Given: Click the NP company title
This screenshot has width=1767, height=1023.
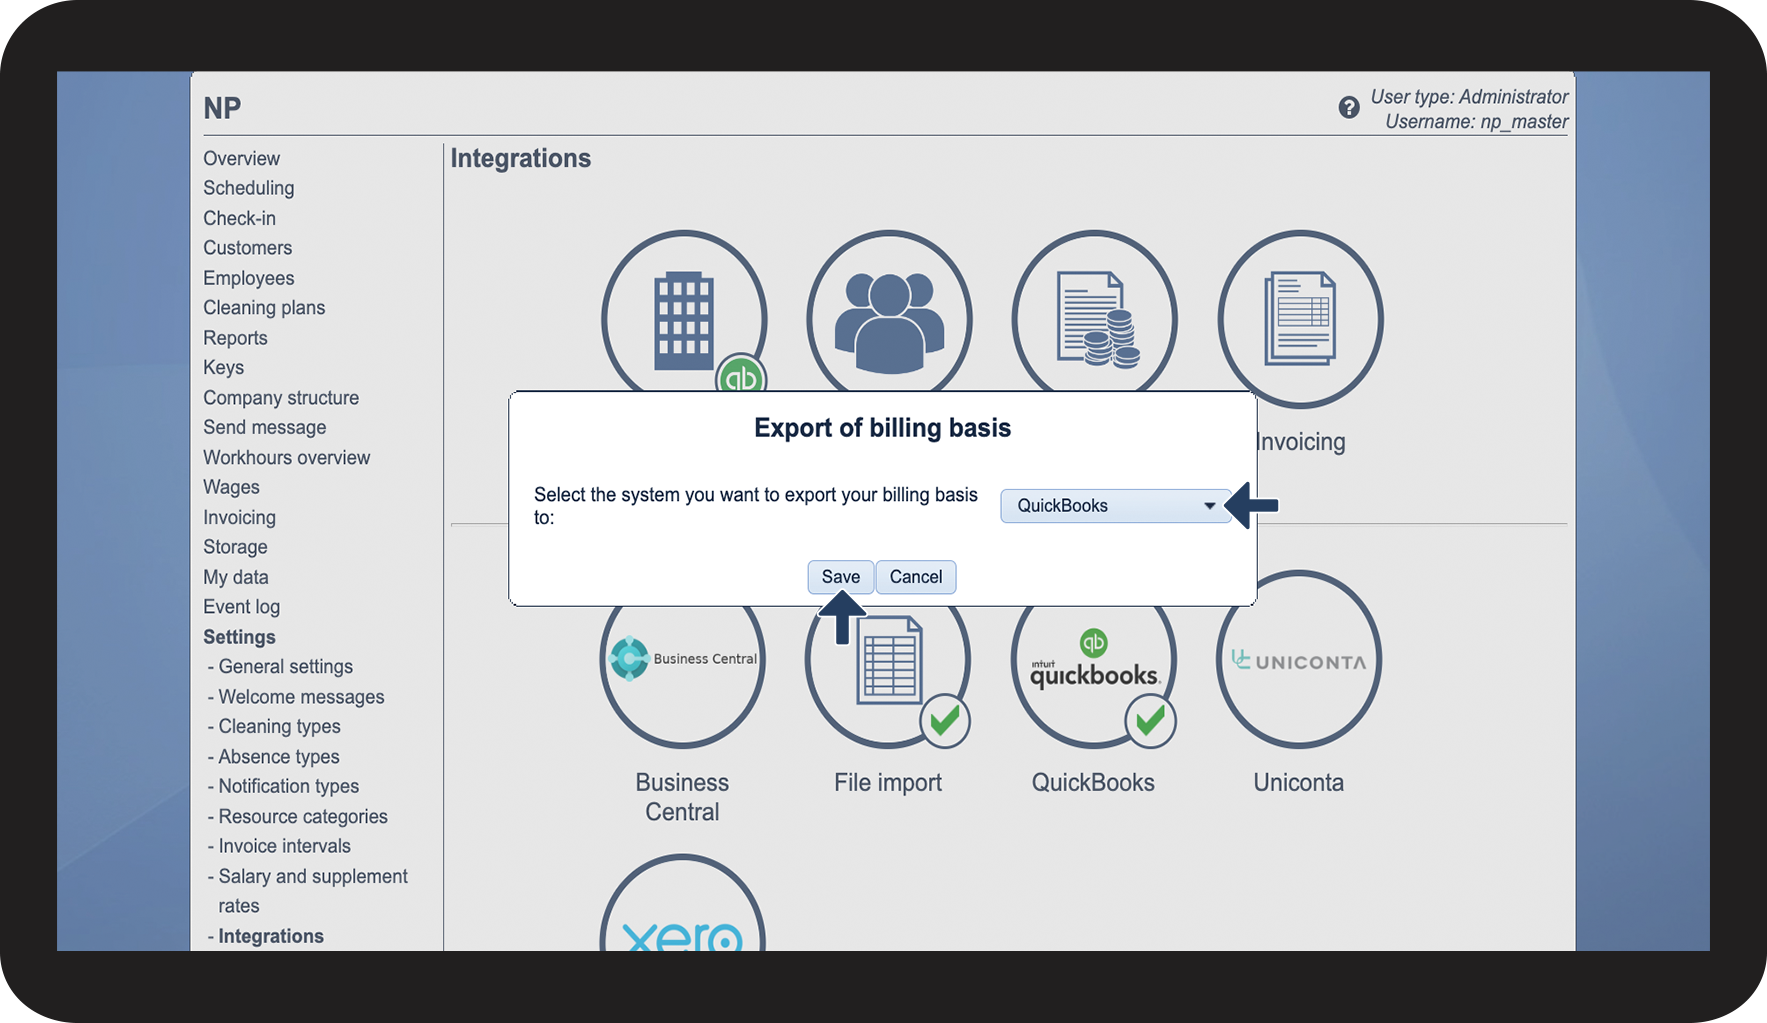Looking at the screenshot, I should pyautogui.click(x=222, y=108).
